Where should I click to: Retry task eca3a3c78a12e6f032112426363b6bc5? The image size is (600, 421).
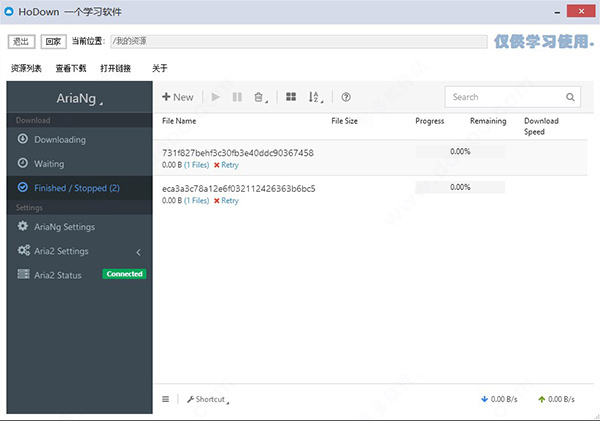(226, 201)
